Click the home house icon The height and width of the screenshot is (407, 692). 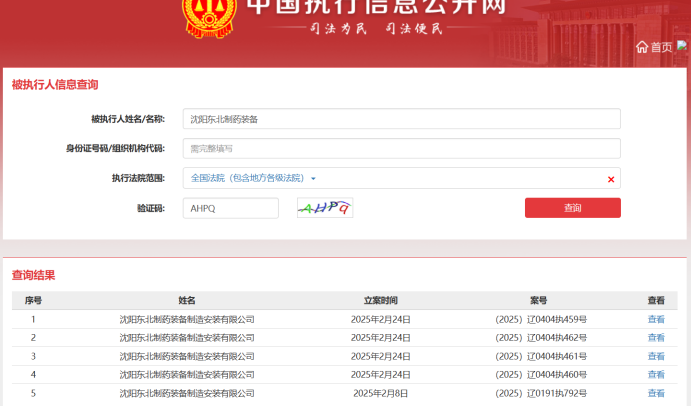(x=642, y=47)
